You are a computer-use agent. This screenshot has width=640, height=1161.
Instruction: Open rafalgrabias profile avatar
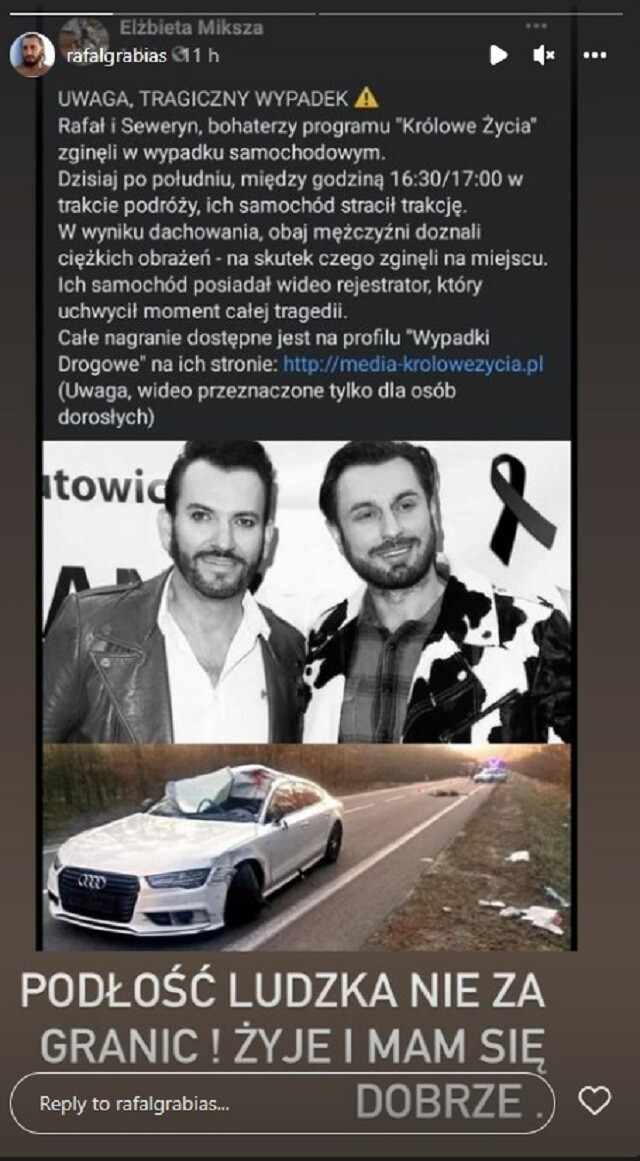[x=32, y=55]
